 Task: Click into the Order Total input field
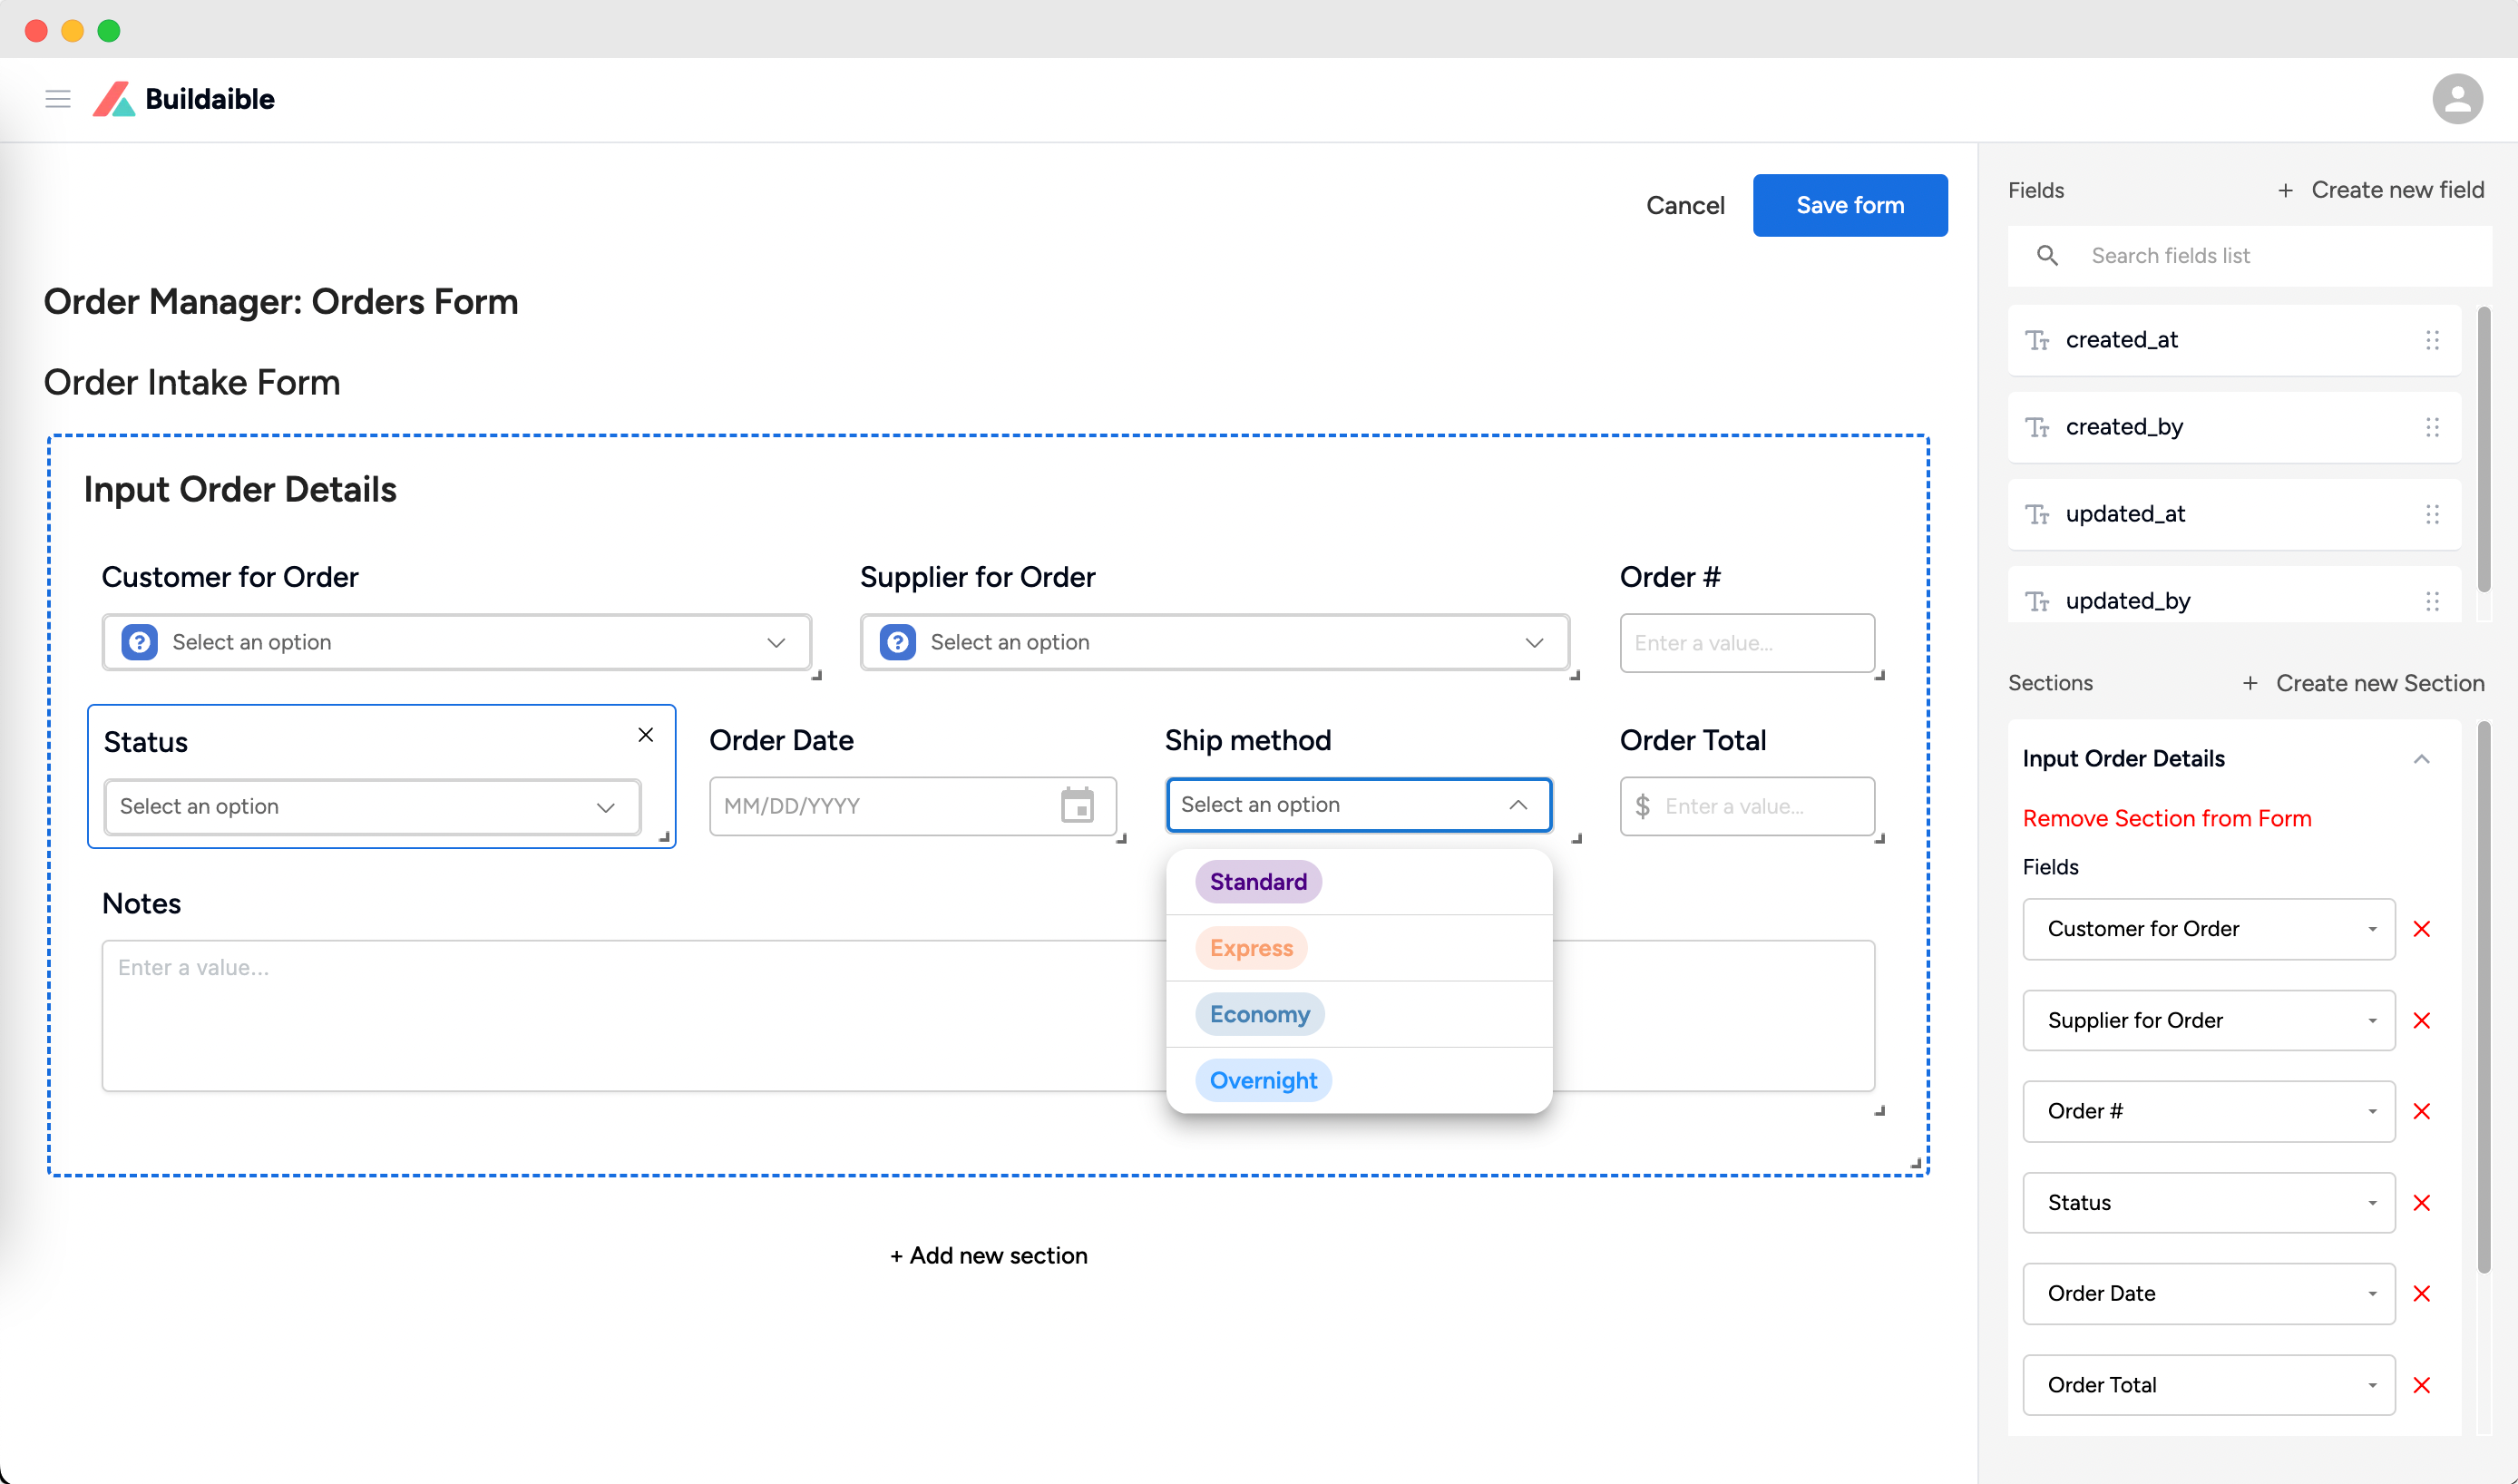pyautogui.click(x=1746, y=806)
